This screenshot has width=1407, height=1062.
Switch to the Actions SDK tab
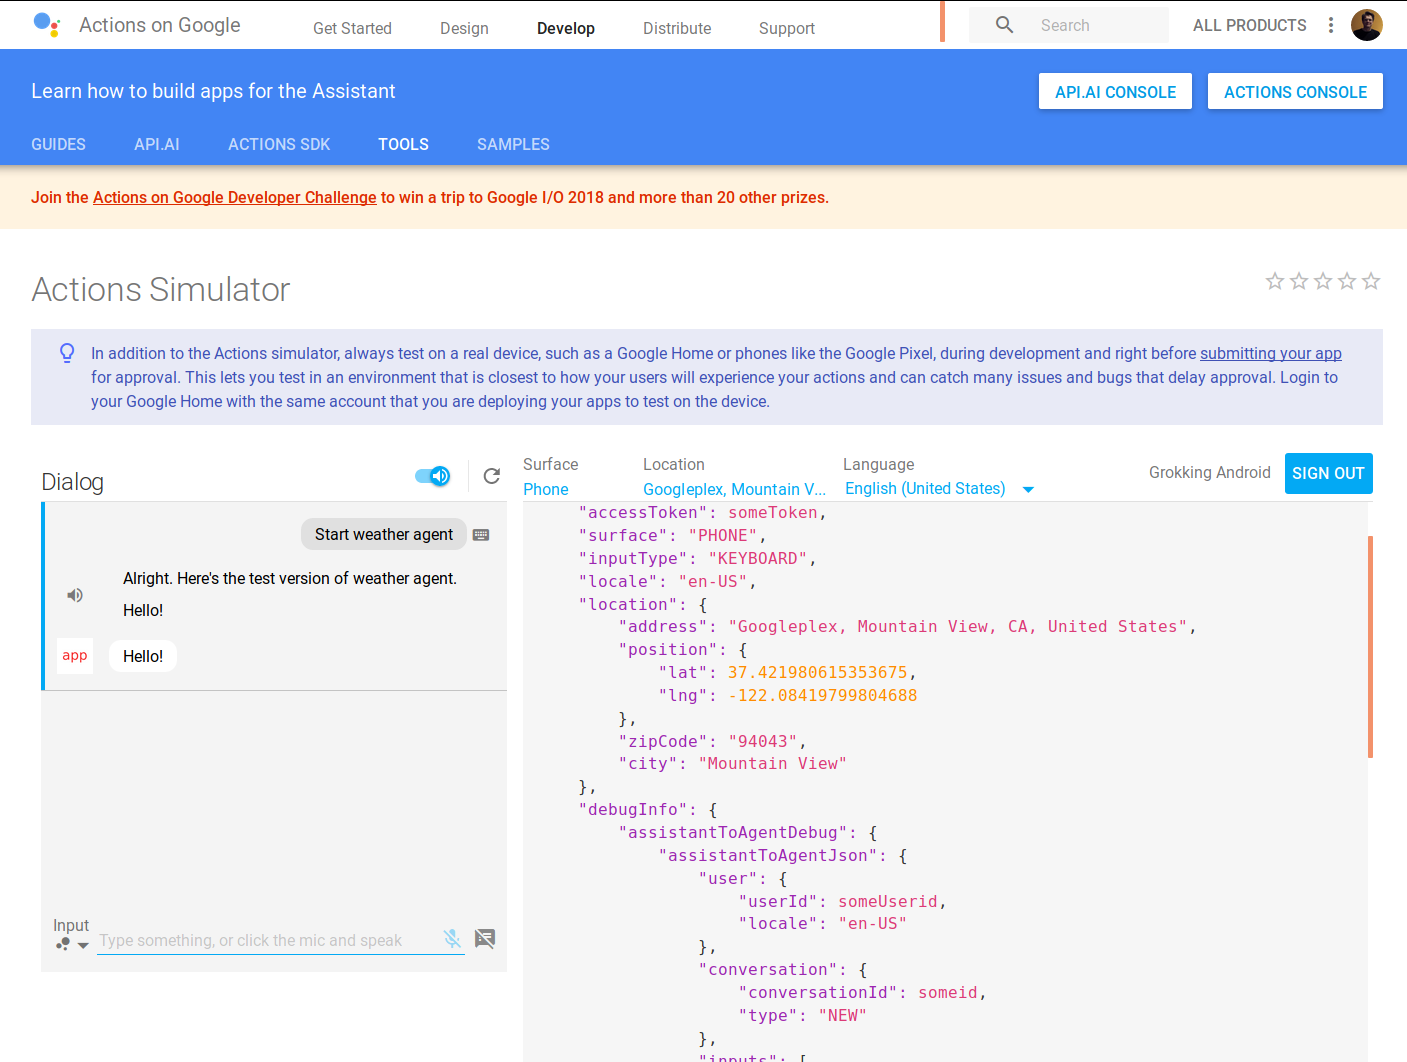[279, 144]
